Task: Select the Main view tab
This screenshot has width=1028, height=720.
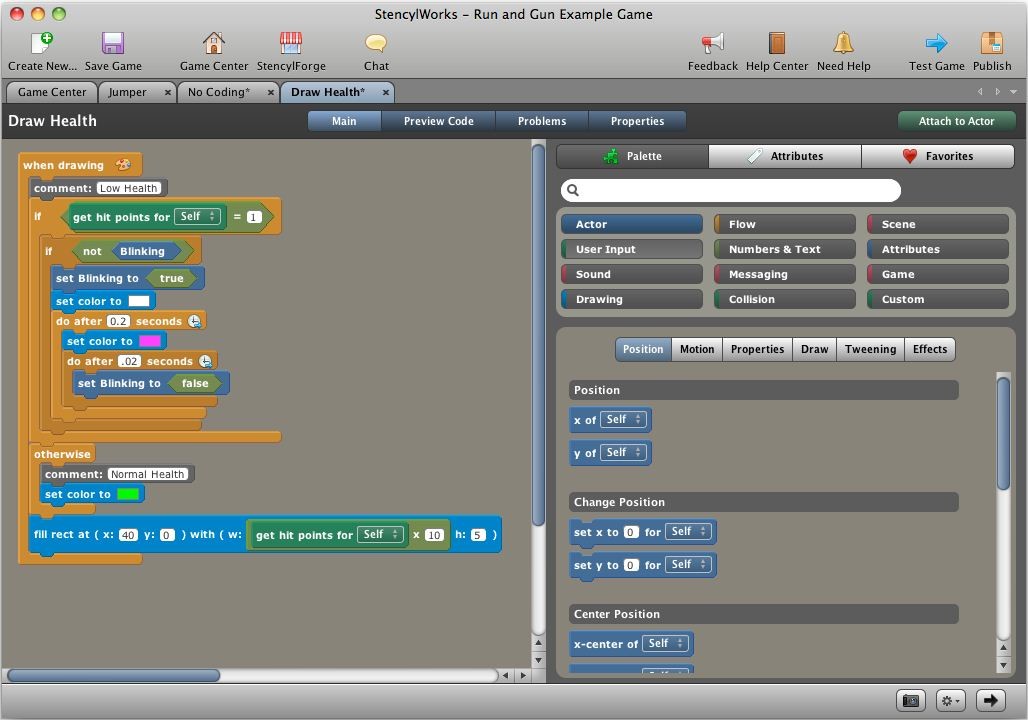Action: [344, 121]
